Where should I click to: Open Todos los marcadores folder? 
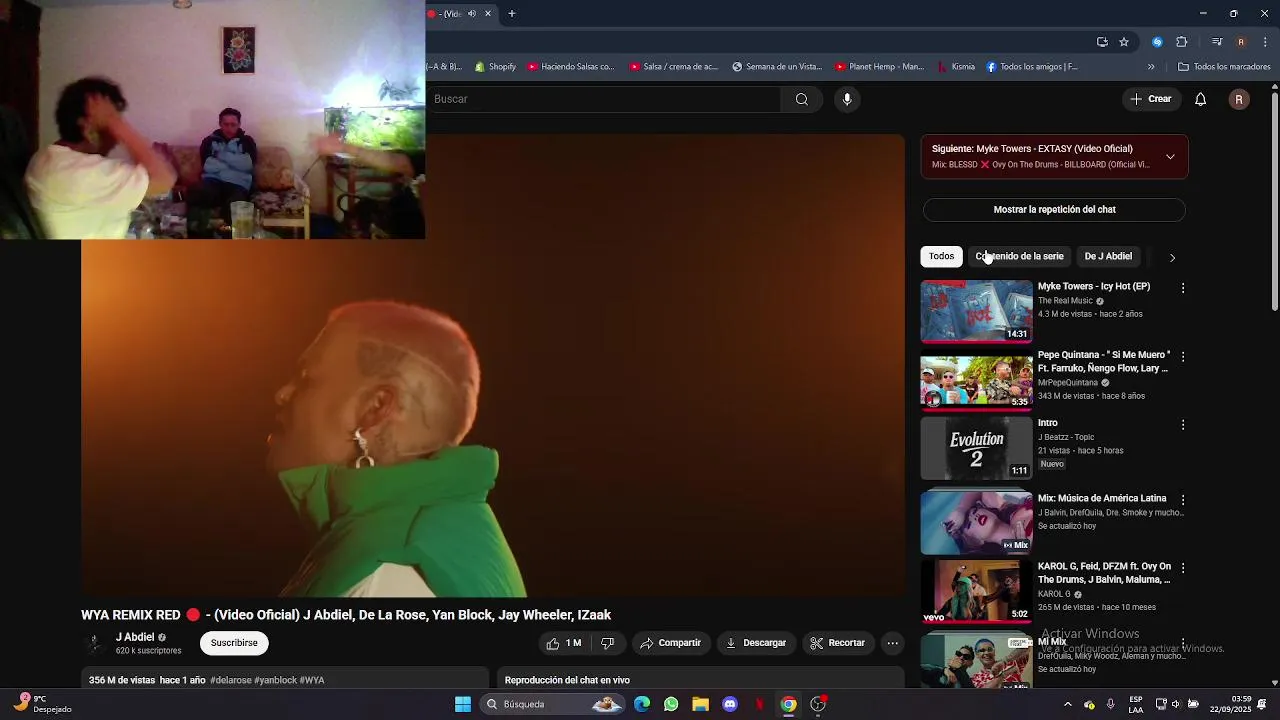pyautogui.click(x=1224, y=67)
